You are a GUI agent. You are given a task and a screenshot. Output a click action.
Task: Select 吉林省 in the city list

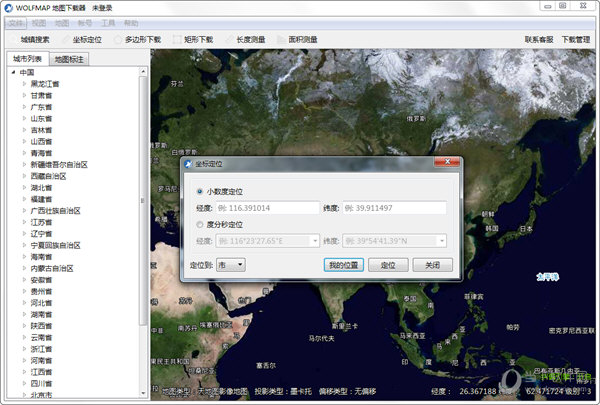point(41,130)
